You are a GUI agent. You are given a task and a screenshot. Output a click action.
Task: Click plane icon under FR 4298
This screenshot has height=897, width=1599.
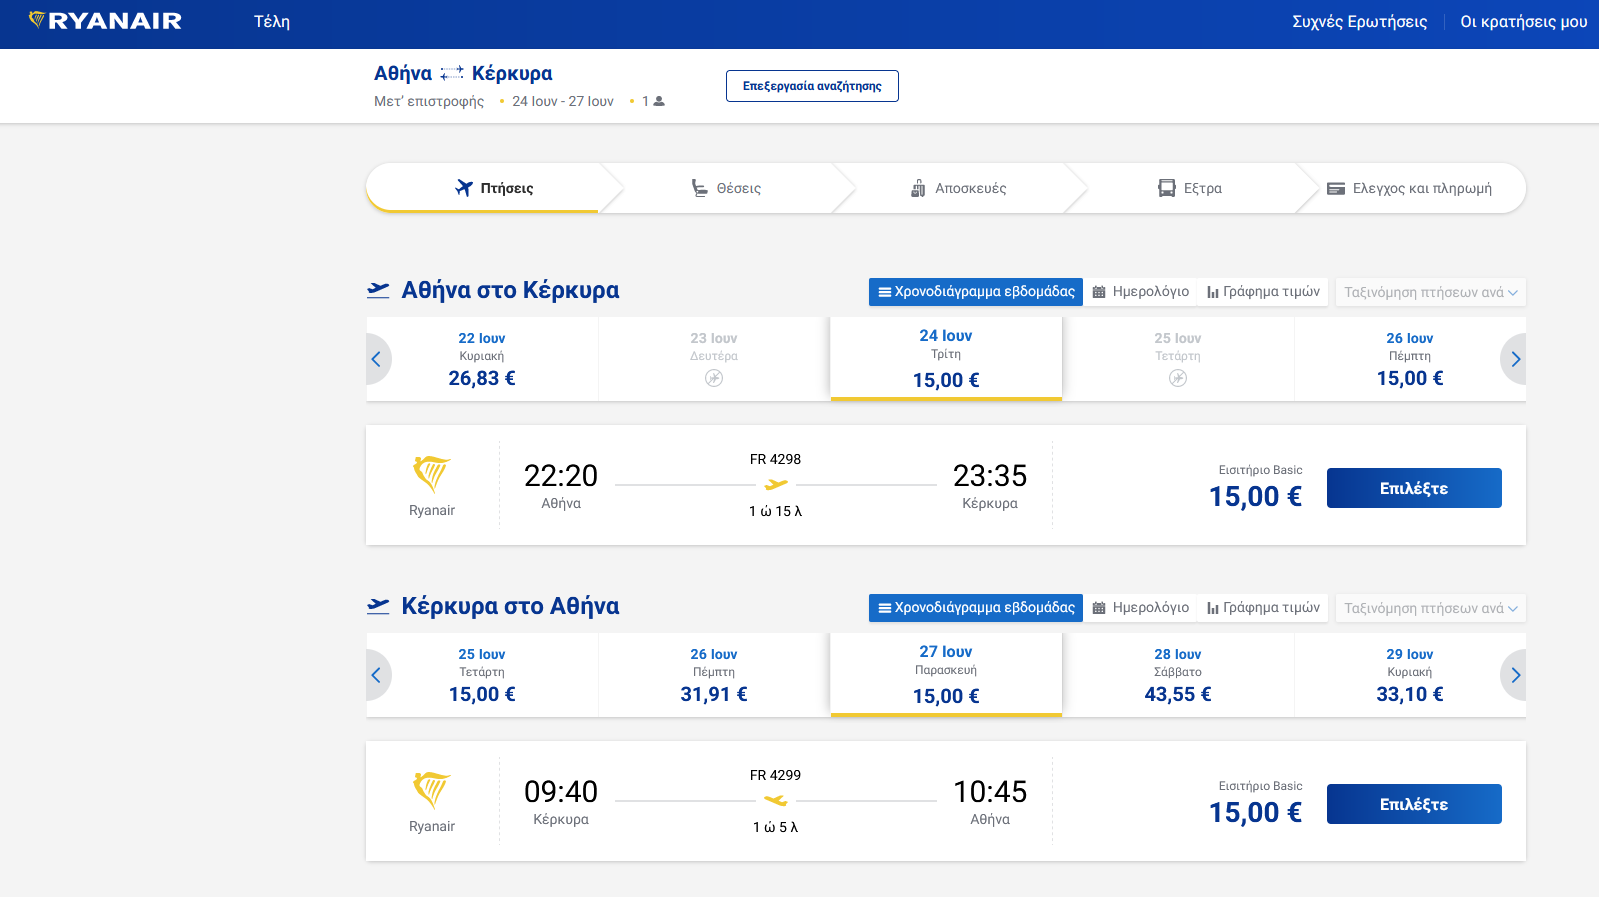(x=776, y=485)
